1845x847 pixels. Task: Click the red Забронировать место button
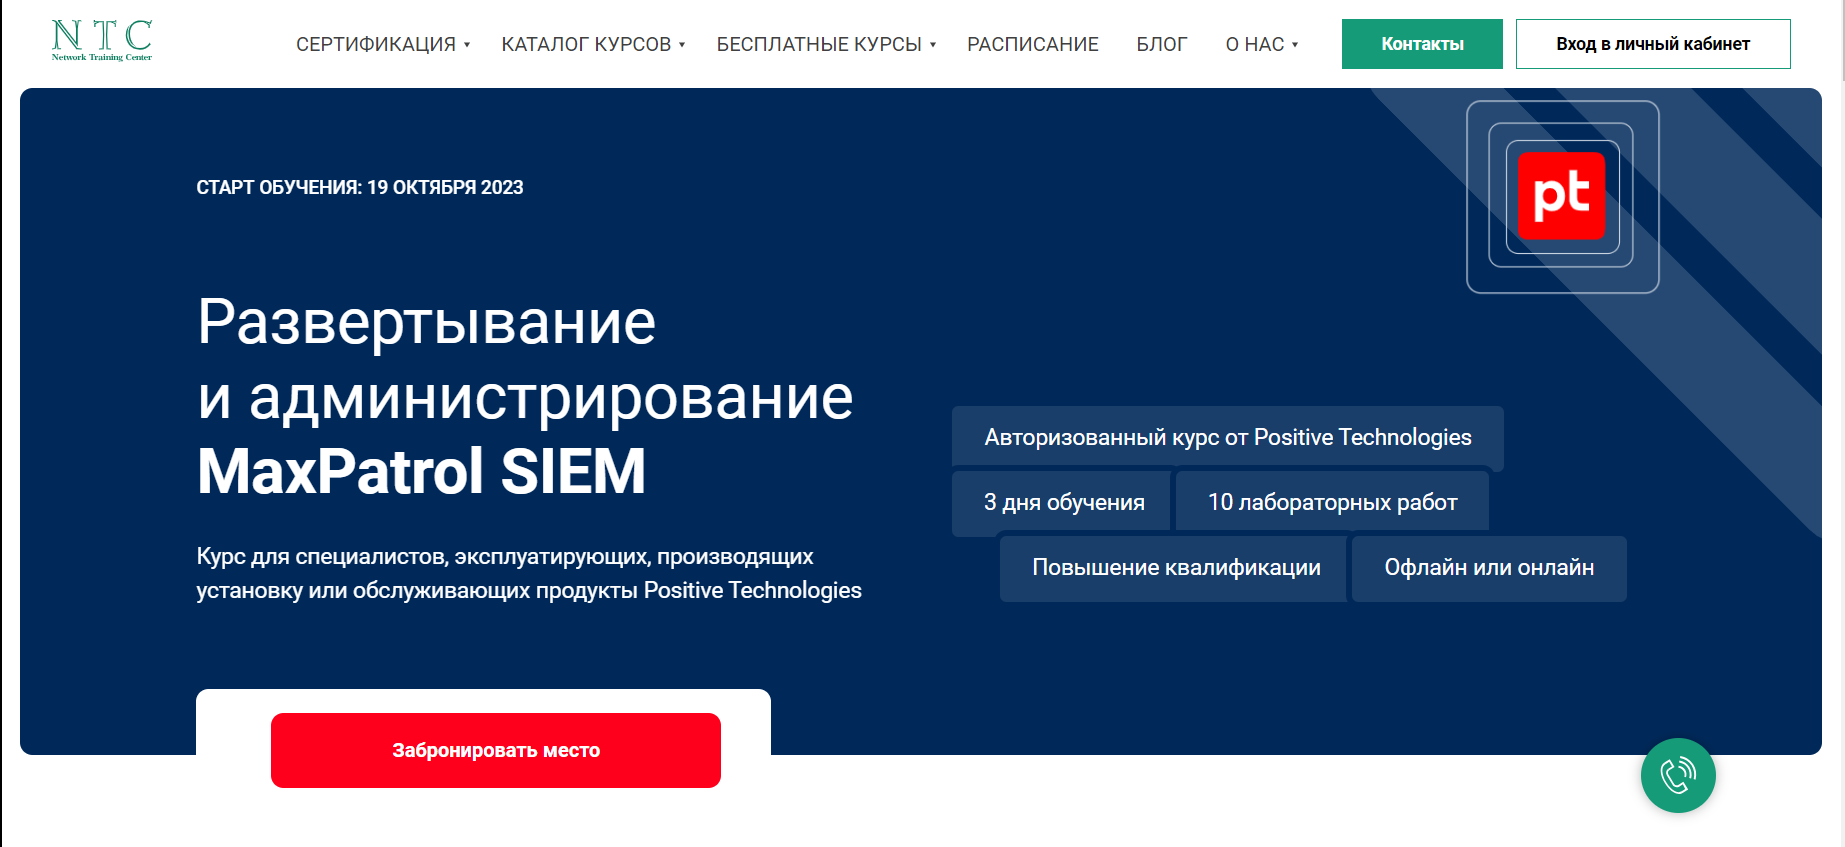[496, 750]
